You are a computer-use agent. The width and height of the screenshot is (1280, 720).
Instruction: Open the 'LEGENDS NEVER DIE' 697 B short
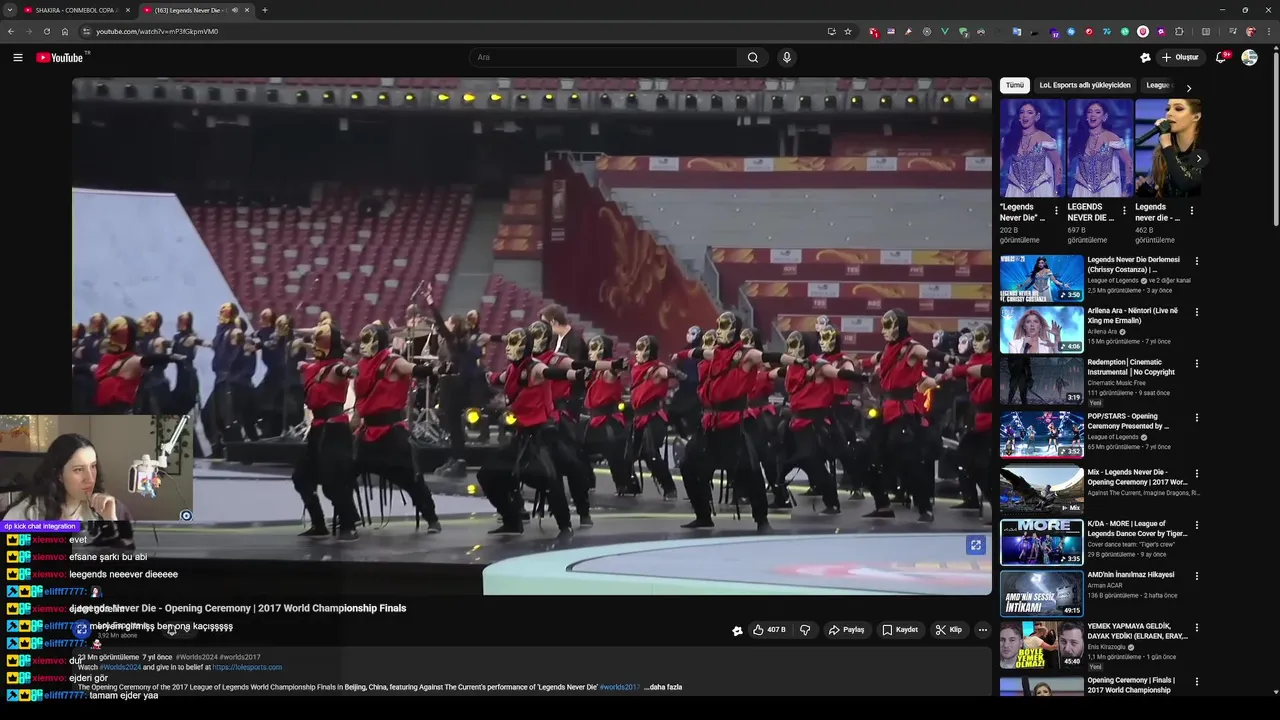[1100, 148]
